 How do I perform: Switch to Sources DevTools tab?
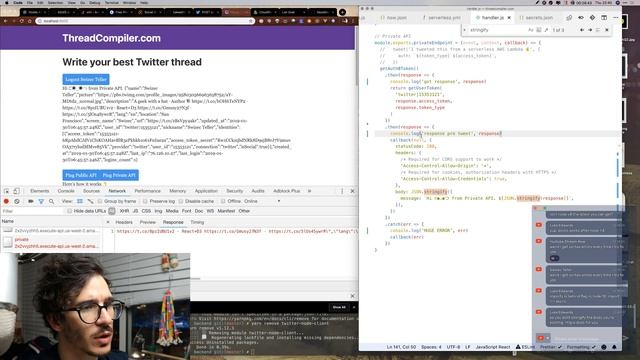click(91, 191)
